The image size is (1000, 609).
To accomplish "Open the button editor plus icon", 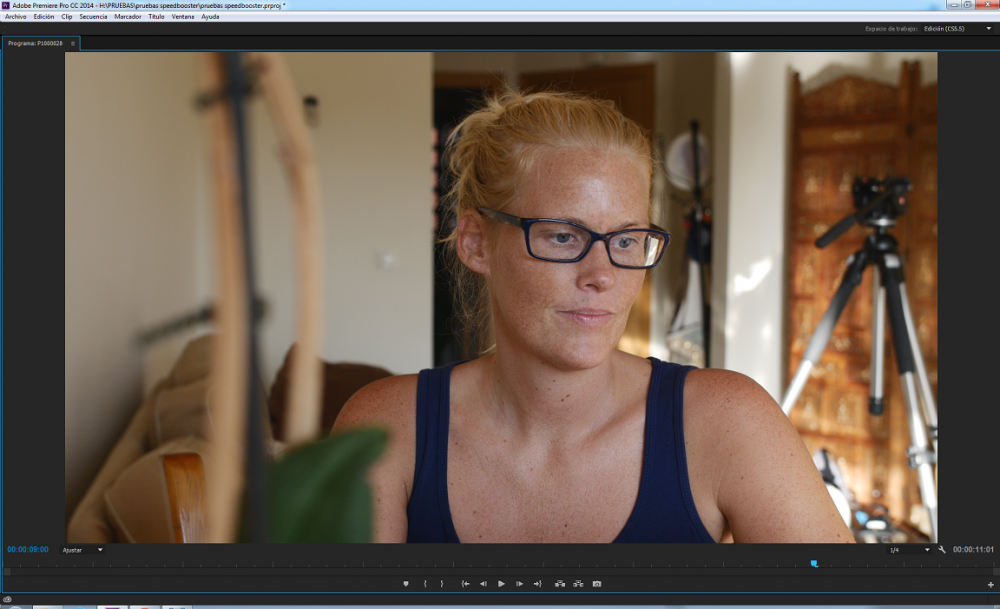I will coord(990,584).
